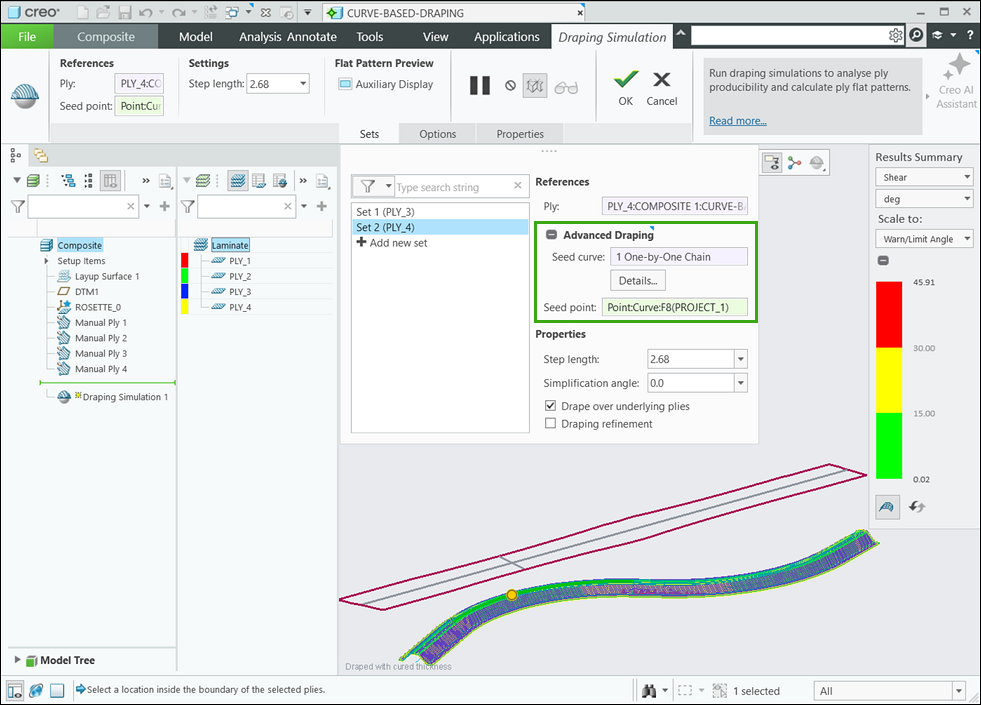Click the draped ply display icon below legend

pyautogui.click(x=887, y=507)
